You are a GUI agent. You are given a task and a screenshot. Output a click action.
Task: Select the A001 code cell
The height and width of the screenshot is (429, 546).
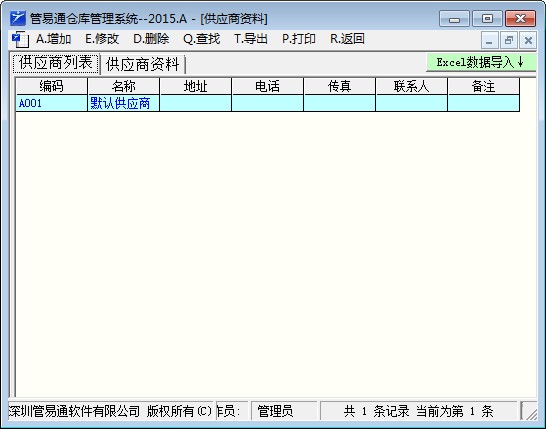tap(52, 103)
